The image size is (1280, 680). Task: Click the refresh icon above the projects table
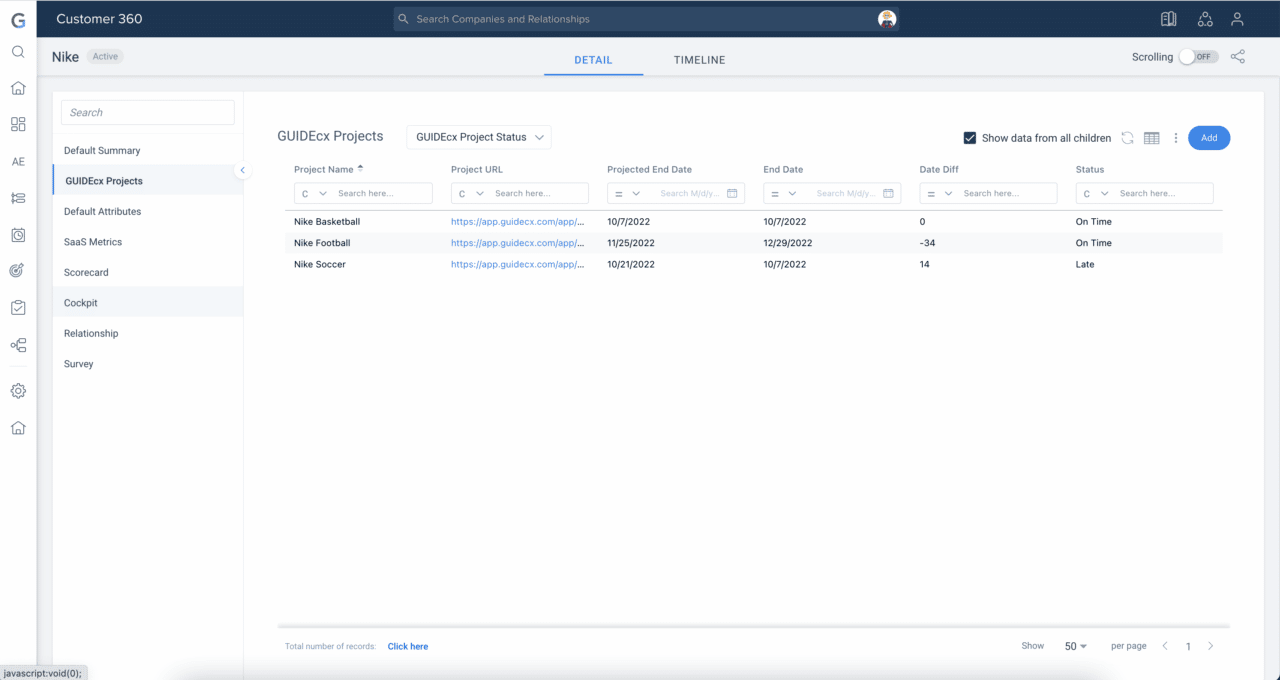pos(1127,138)
